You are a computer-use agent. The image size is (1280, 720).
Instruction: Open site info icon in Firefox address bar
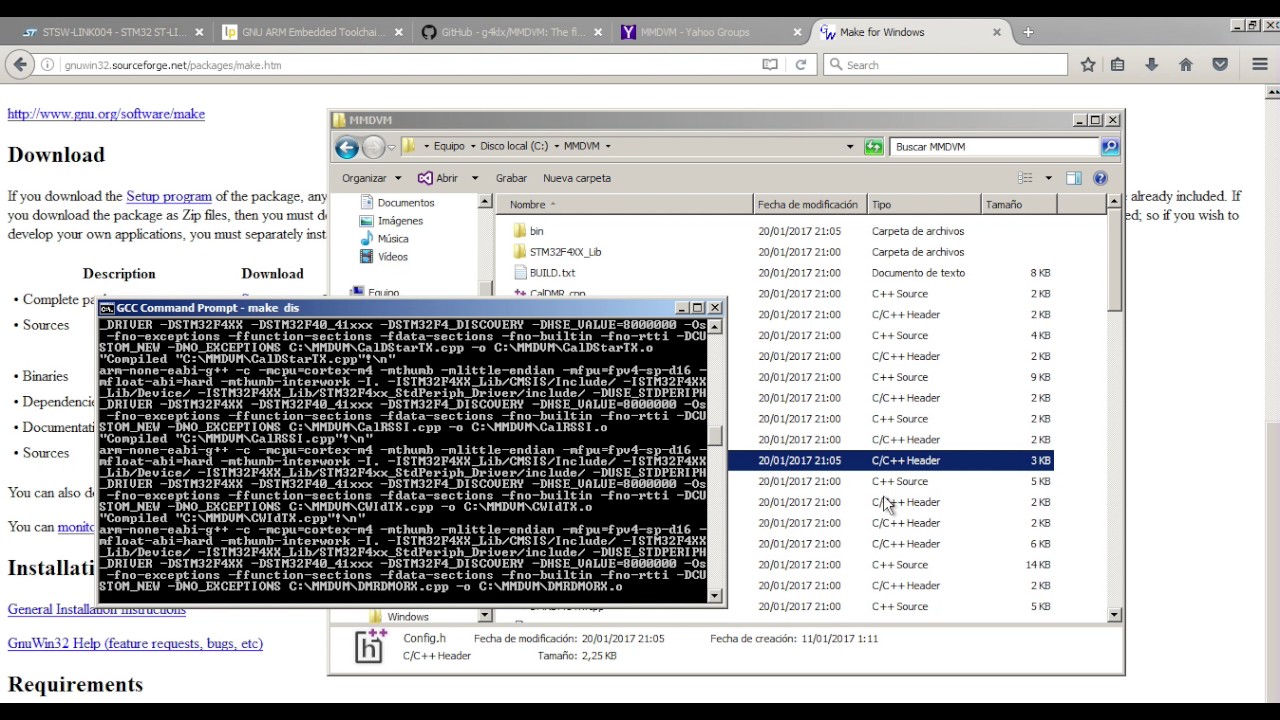click(x=47, y=65)
